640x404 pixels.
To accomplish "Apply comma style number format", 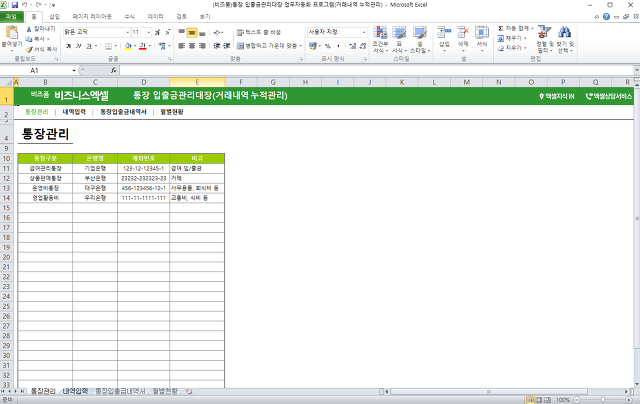I will point(338,46).
